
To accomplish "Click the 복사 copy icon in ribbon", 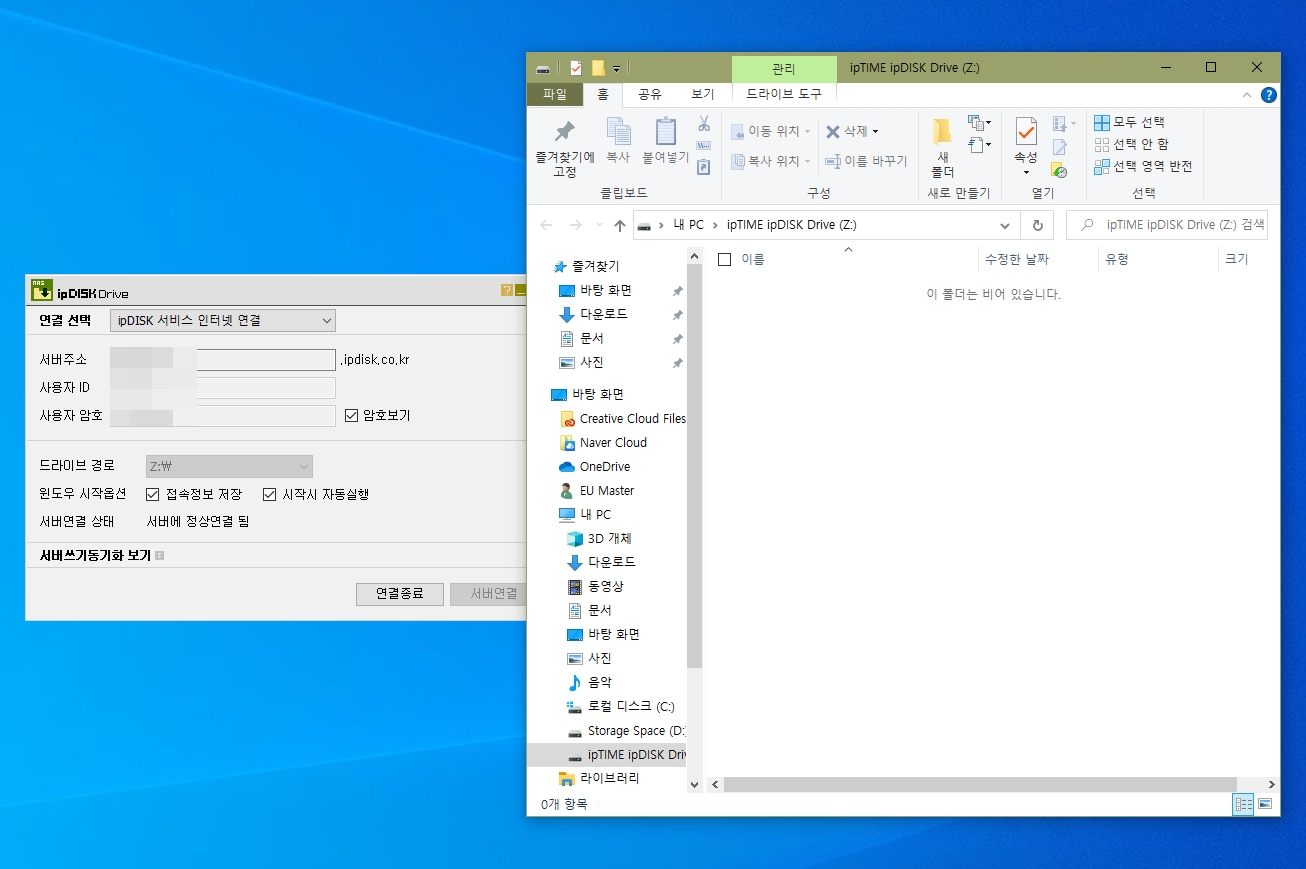I will pyautogui.click(x=619, y=131).
